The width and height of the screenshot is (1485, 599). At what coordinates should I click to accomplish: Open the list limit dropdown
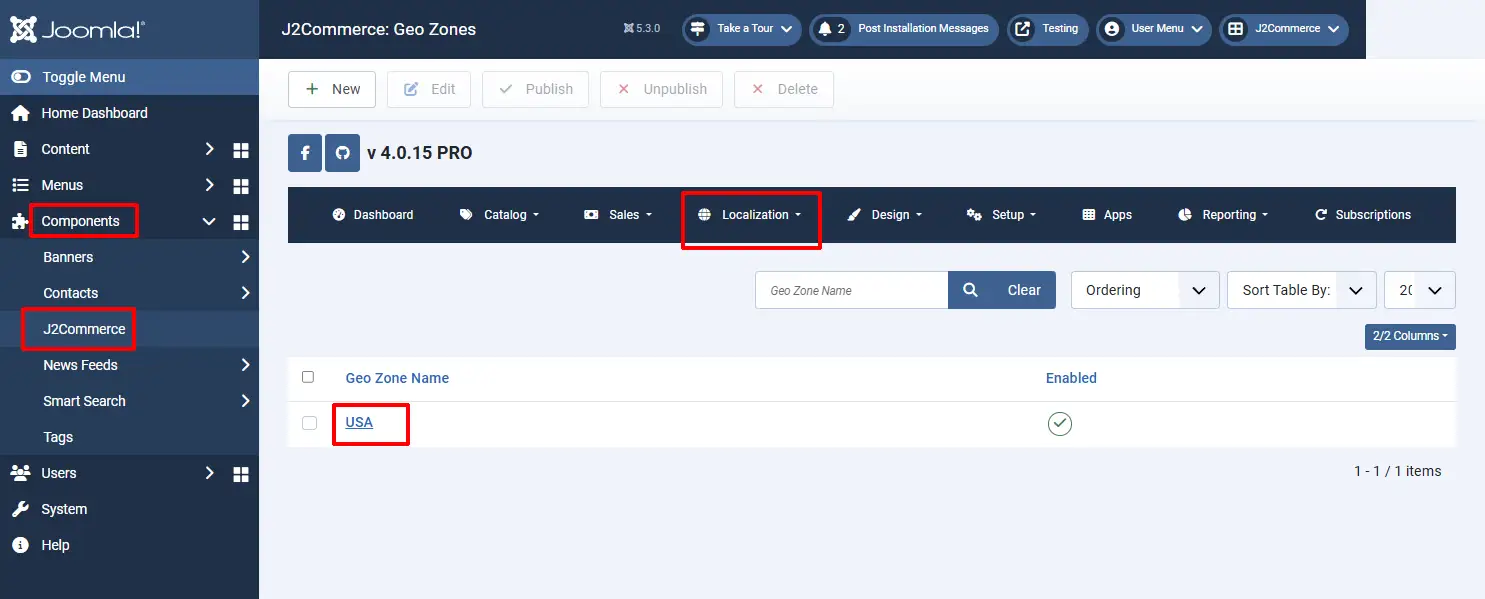click(1419, 290)
